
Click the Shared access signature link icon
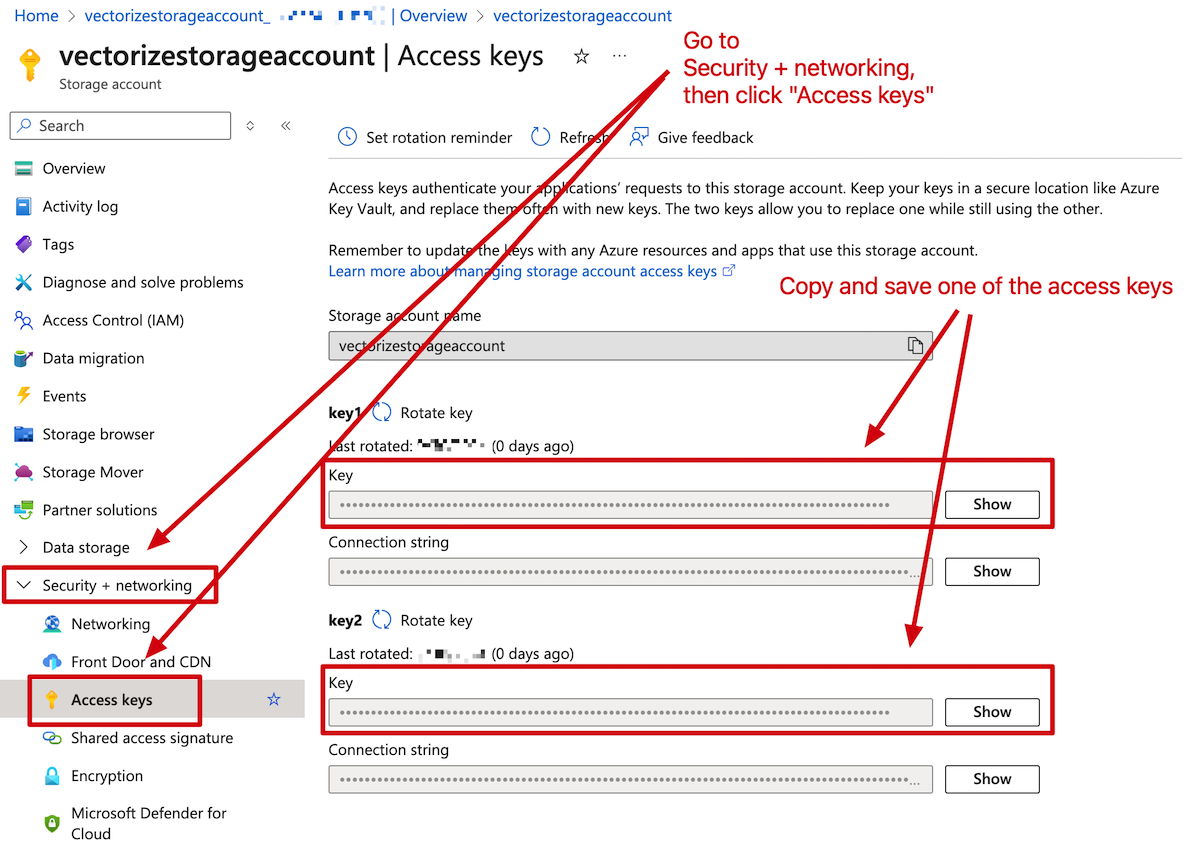pyautogui.click(x=52, y=738)
